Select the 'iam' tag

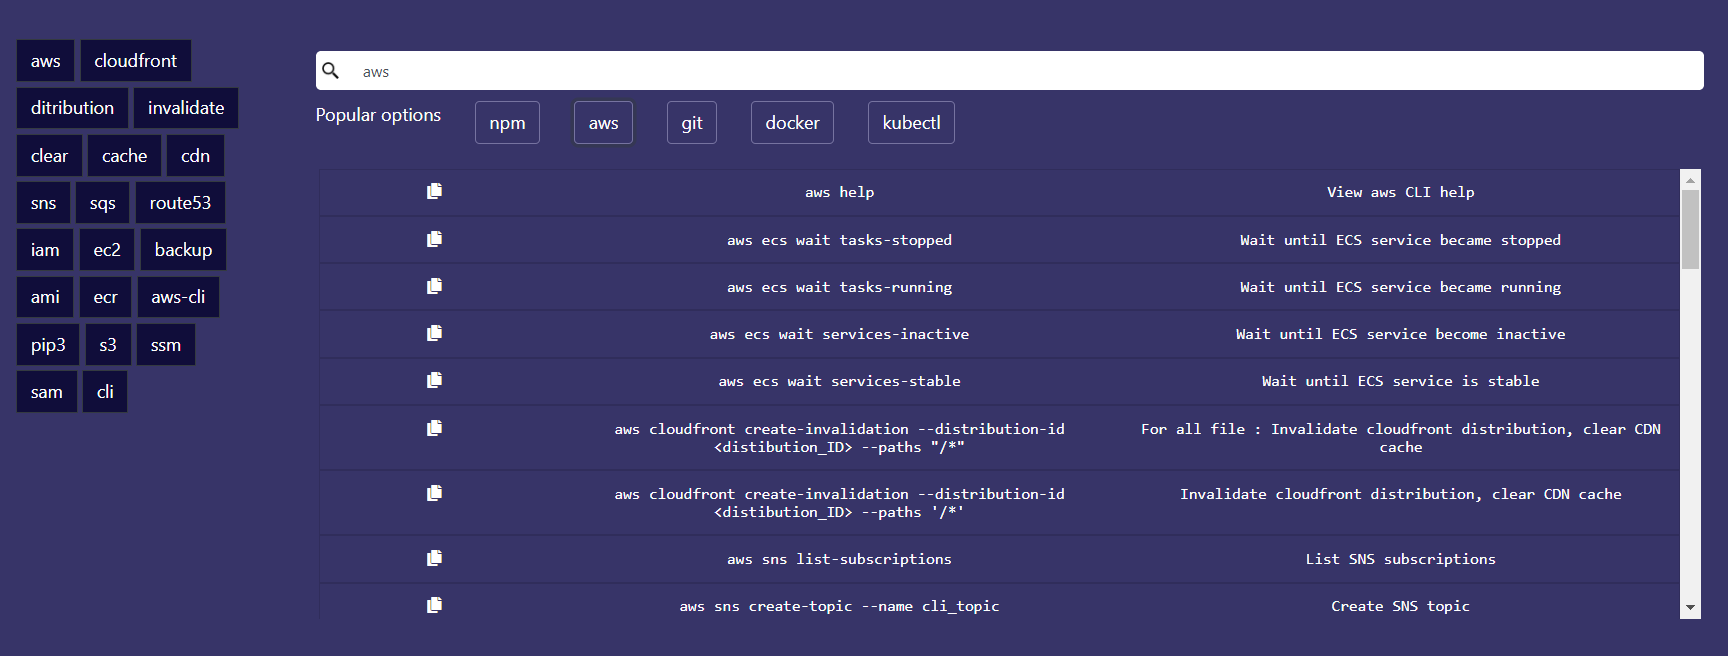[45, 250]
